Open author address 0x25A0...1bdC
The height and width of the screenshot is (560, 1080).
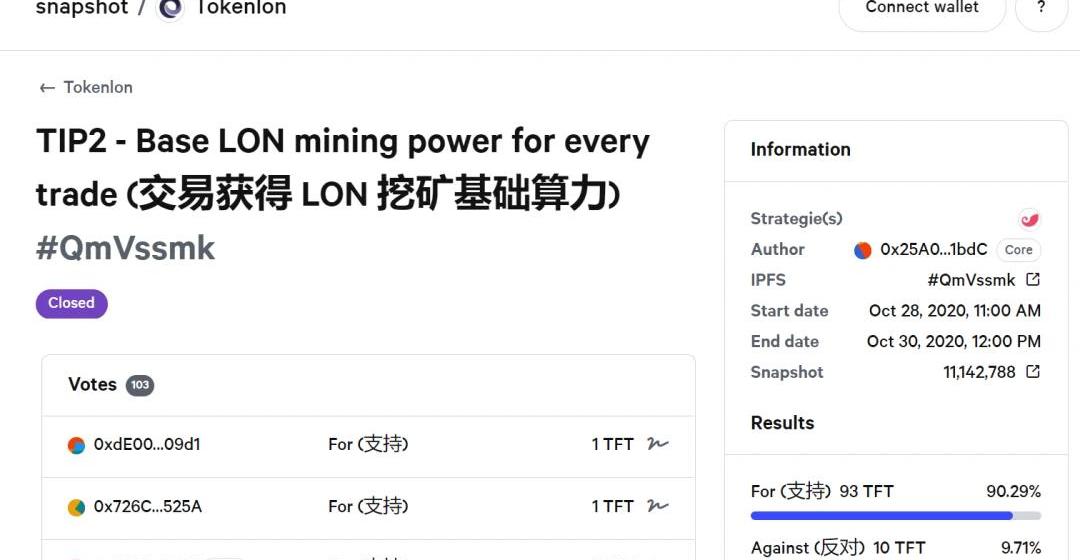pos(933,250)
